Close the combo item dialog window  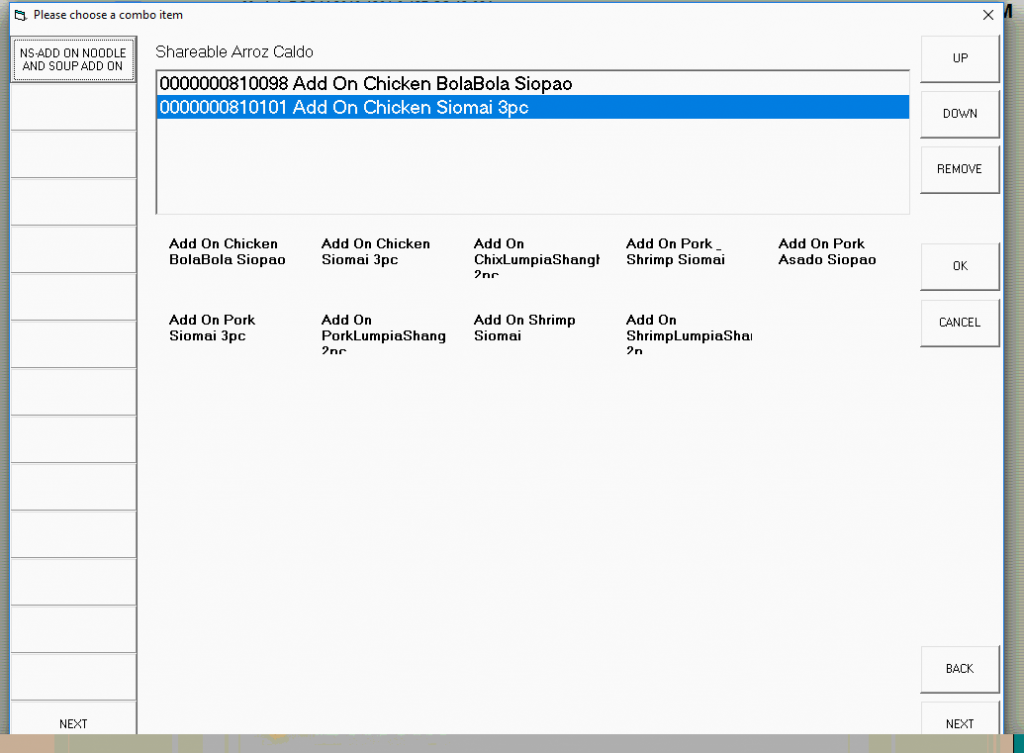click(988, 15)
